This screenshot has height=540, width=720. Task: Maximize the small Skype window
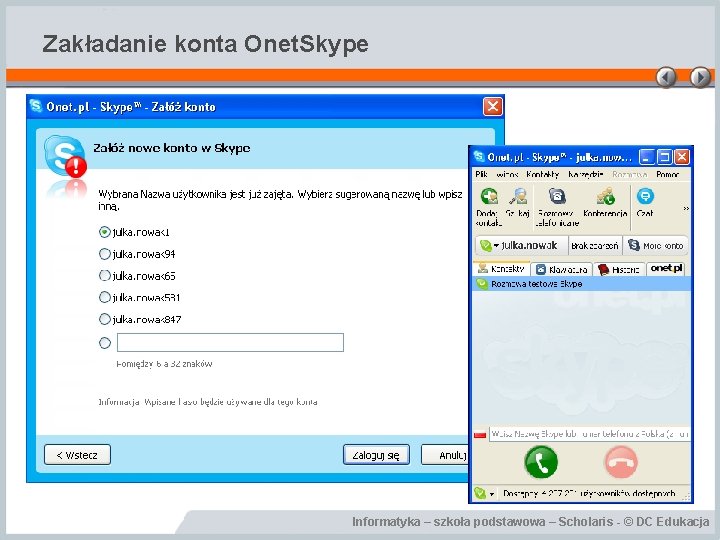coord(664,157)
